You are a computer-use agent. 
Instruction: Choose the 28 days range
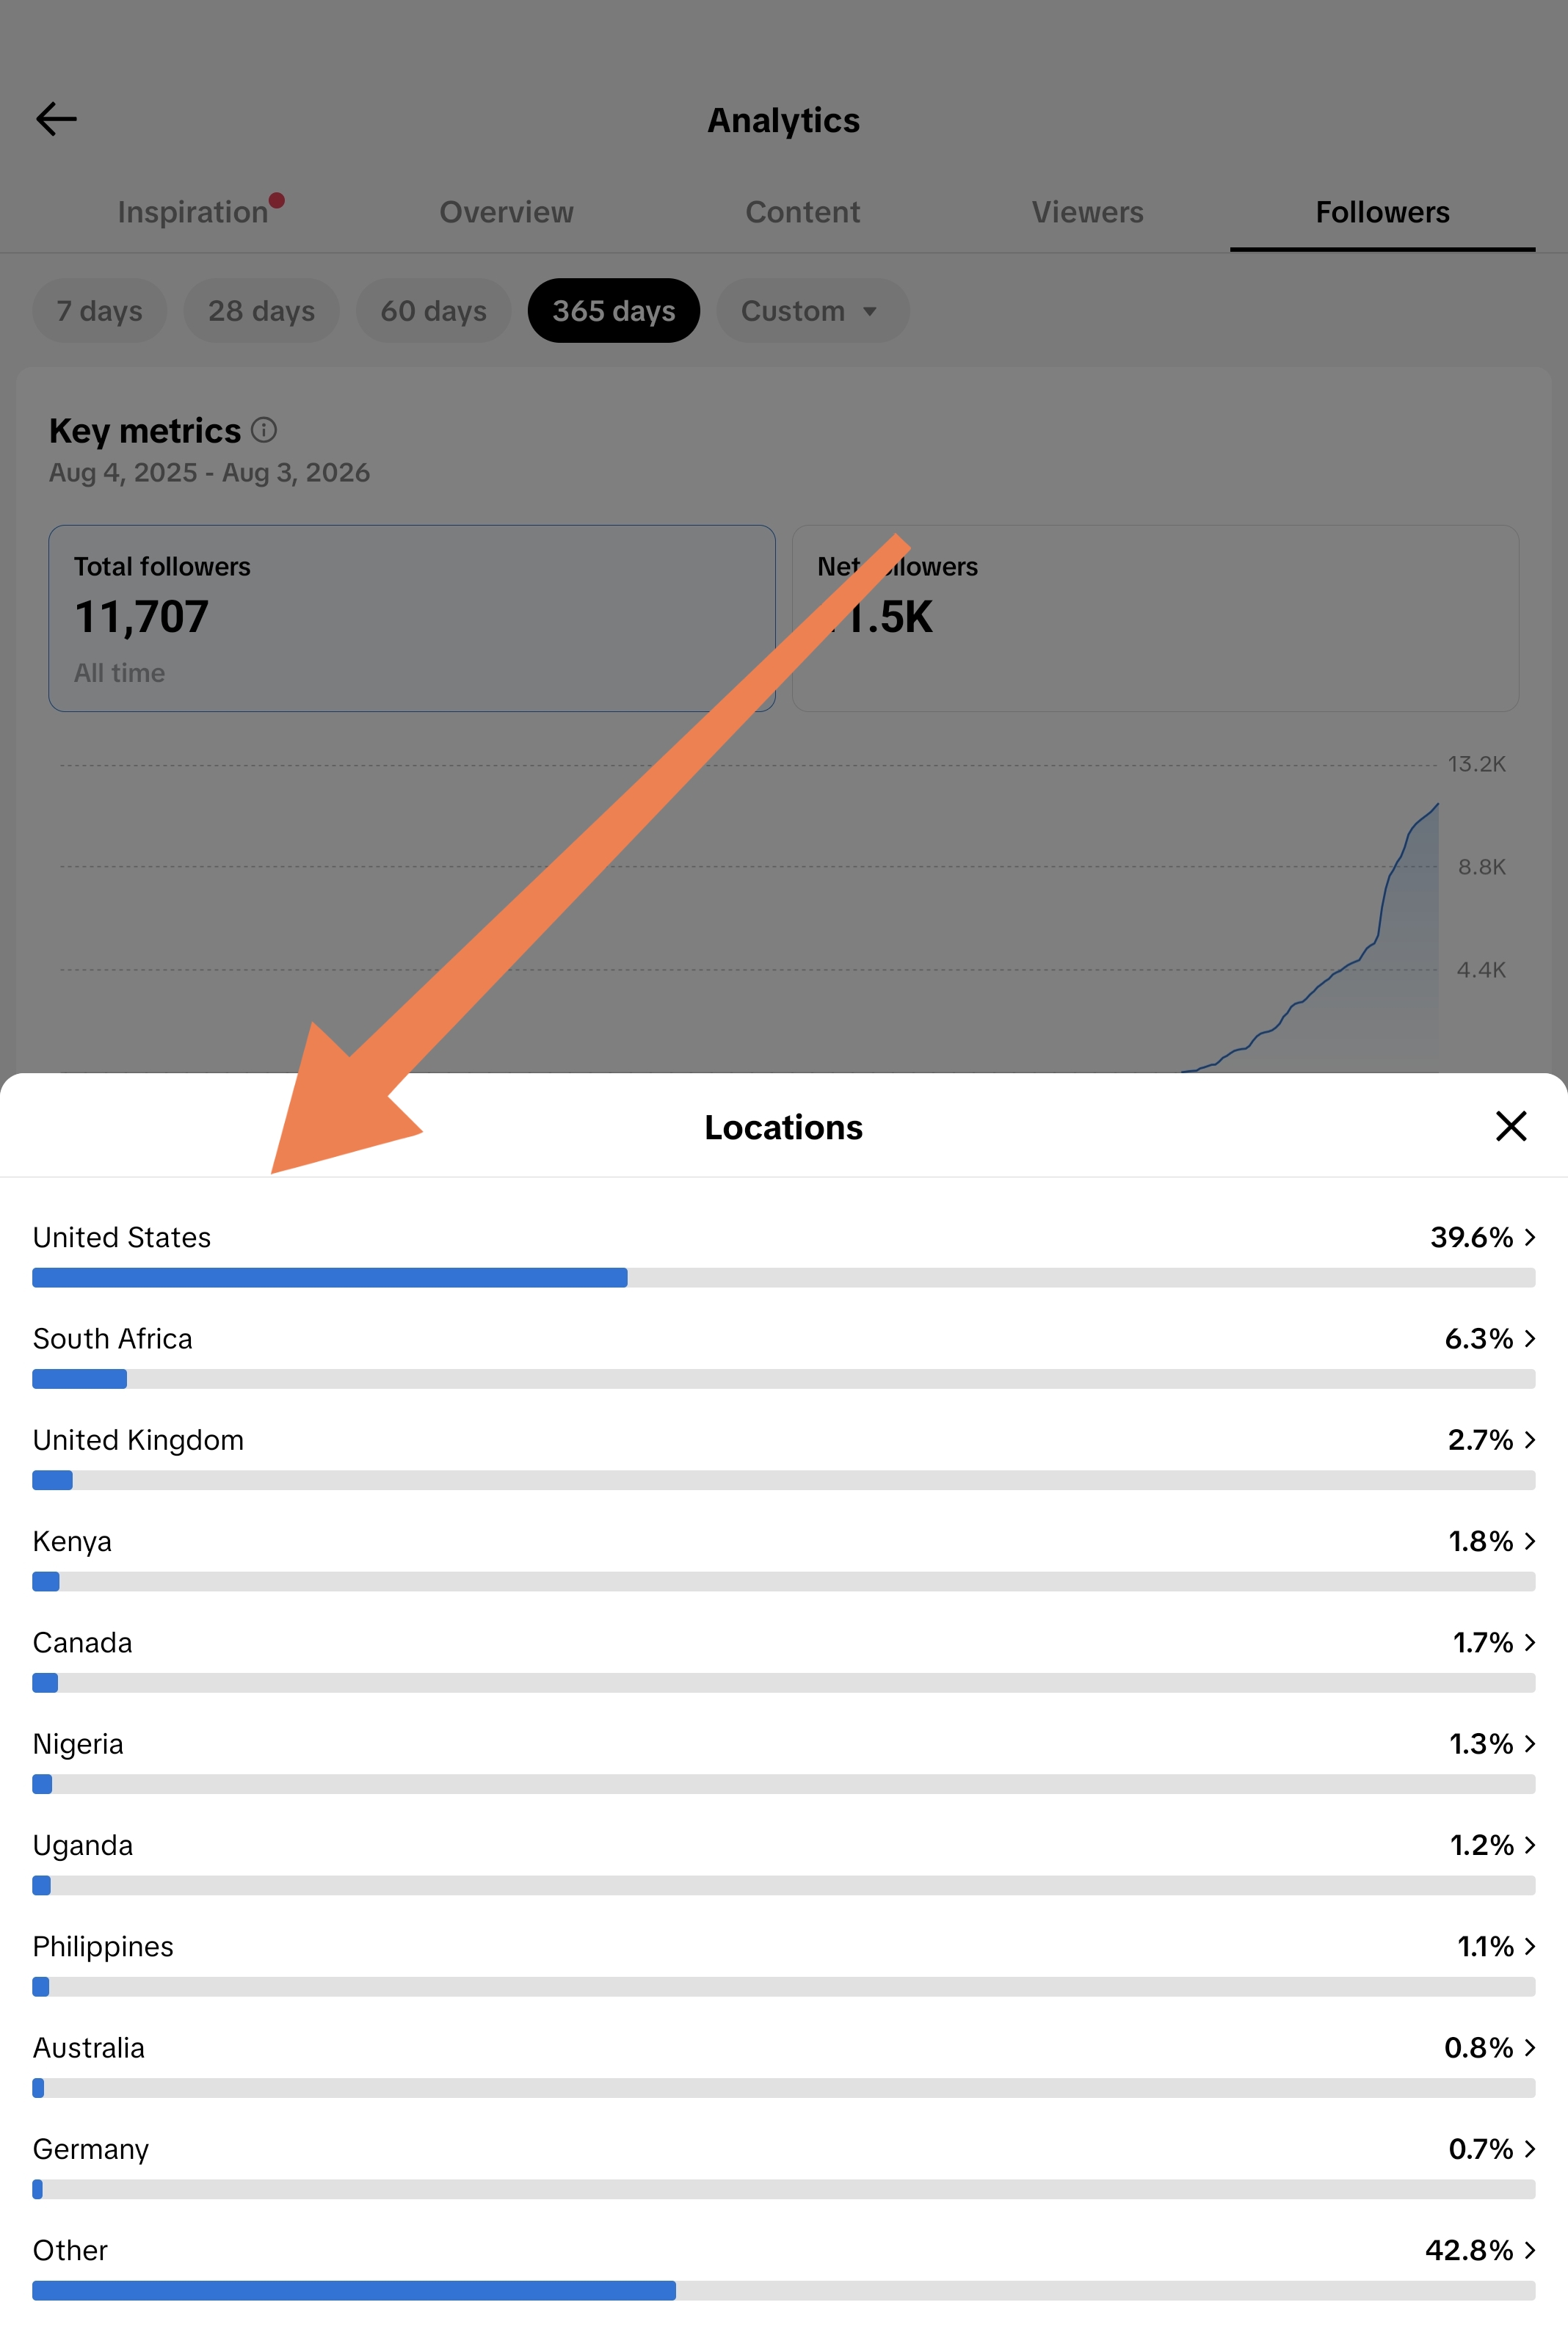pyautogui.click(x=261, y=311)
